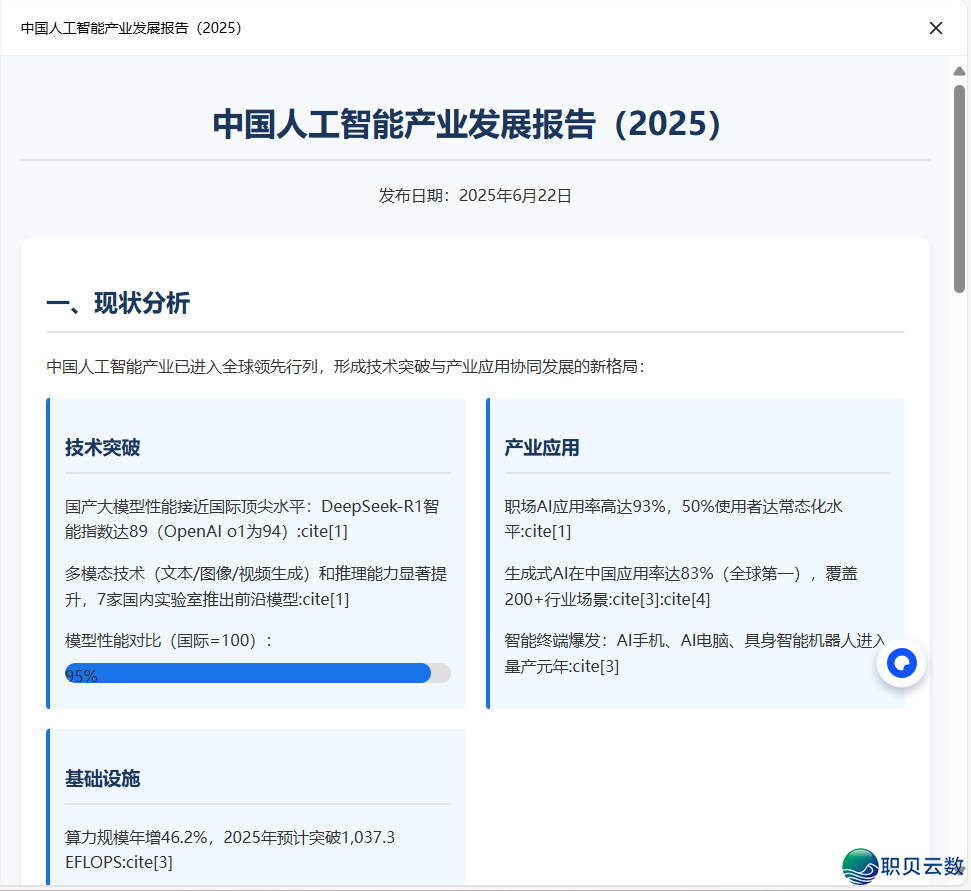Click the 技术突破 card heading
Viewport: 971px width, 891px height.
pos(103,448)
